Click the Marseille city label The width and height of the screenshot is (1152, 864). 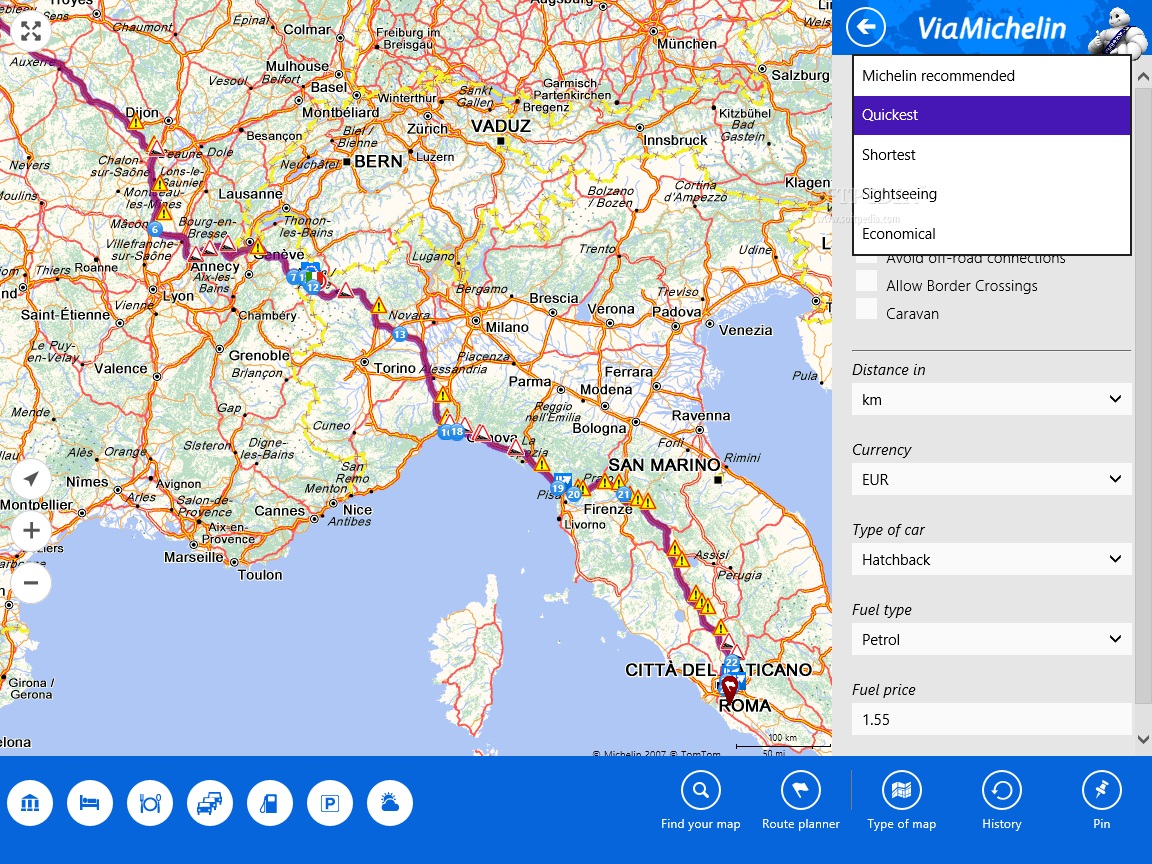click(194, 557)
